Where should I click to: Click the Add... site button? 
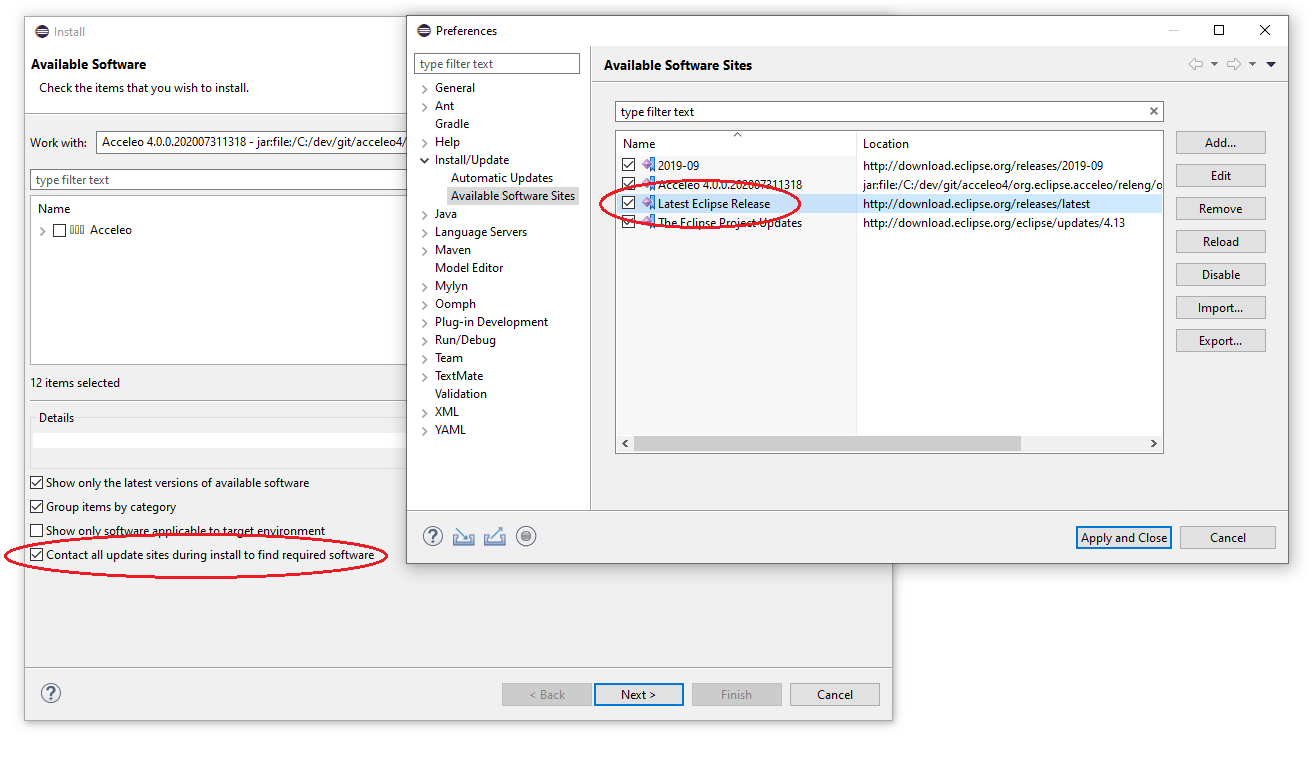pyautogui.click(x=1220, y=143)
